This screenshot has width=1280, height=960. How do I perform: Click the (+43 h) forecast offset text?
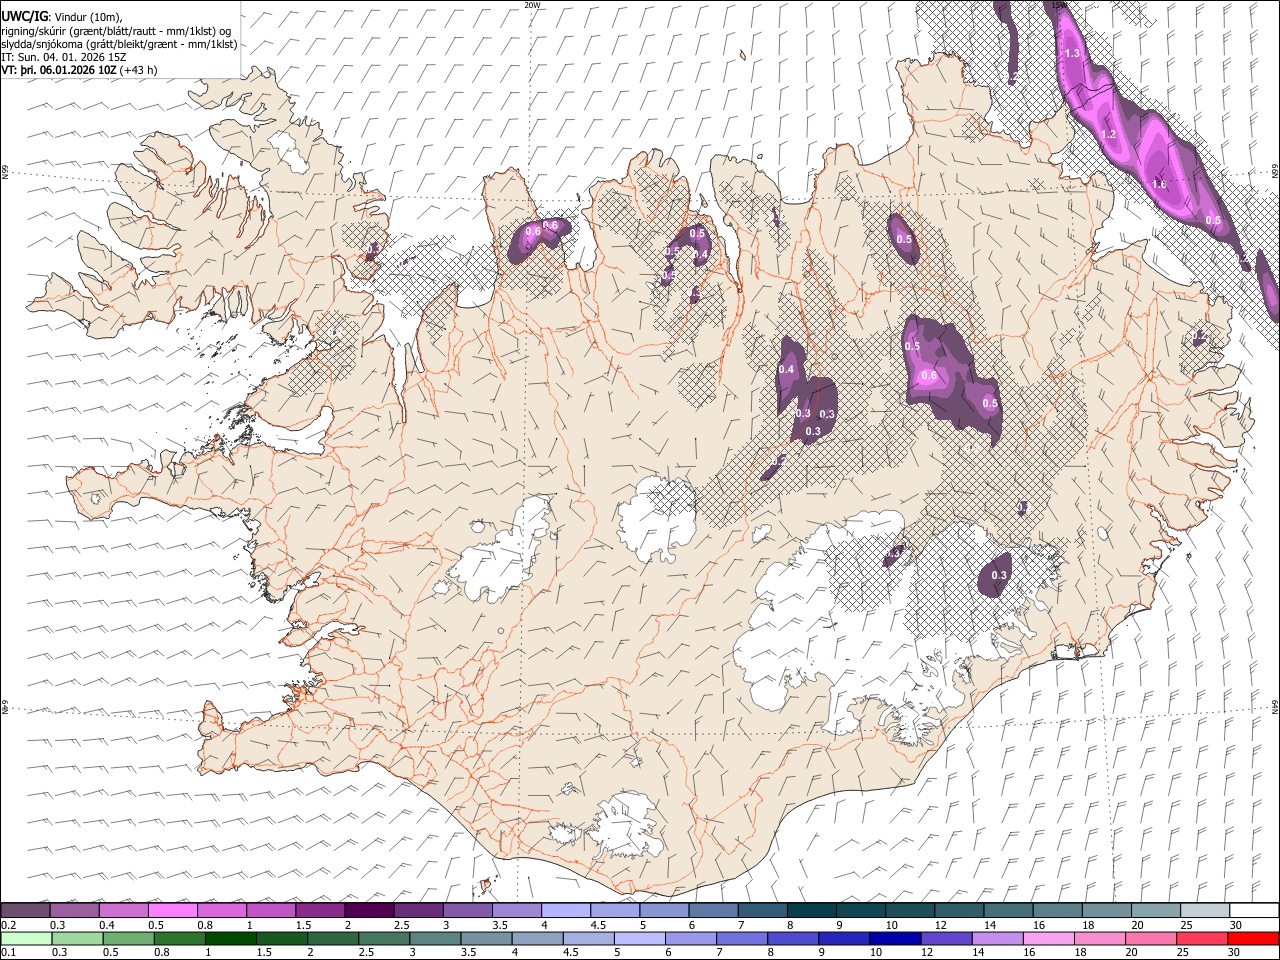(x=138, y=71)
